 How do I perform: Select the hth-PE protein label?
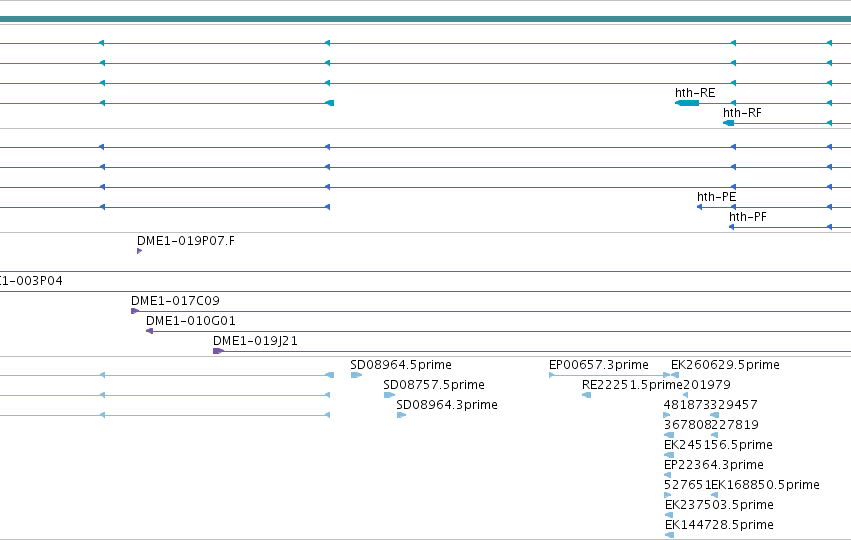click(716, 197)
